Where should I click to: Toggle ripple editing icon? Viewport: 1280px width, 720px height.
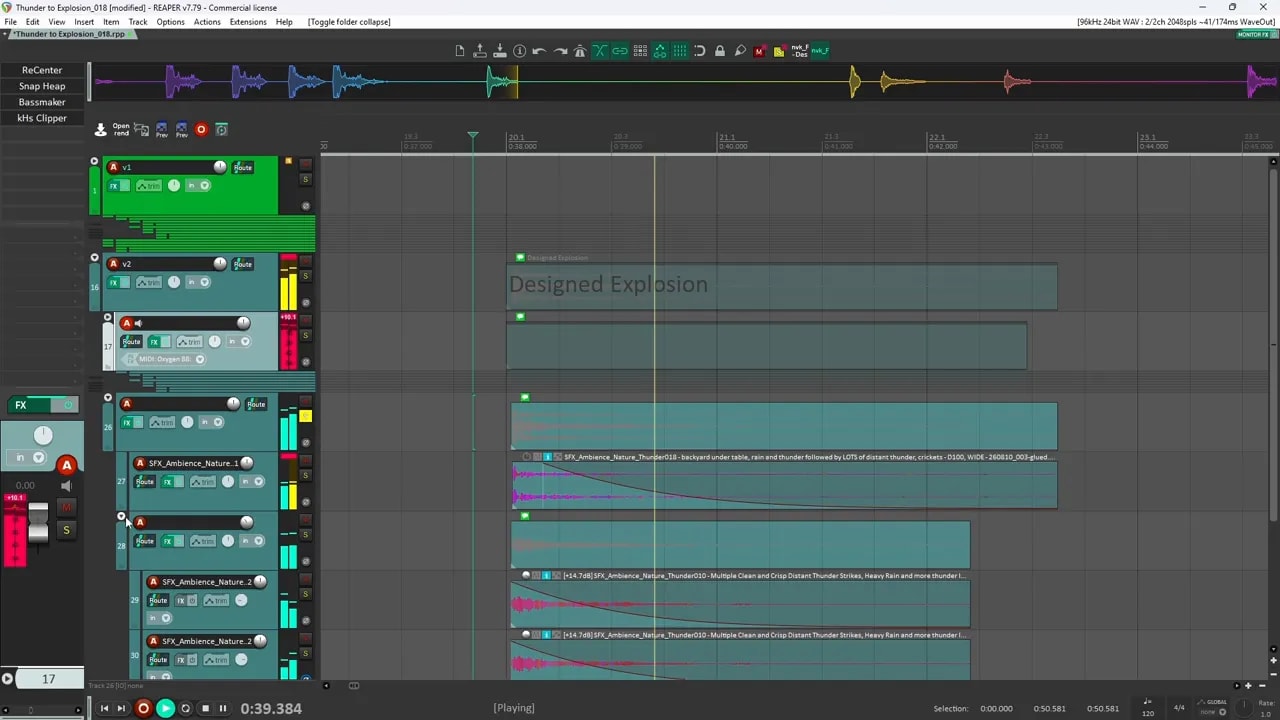640,51
